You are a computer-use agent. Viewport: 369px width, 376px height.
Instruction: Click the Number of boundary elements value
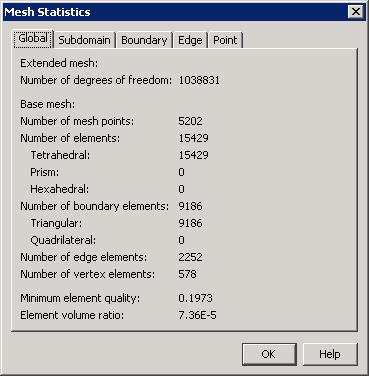click(190, 206)
